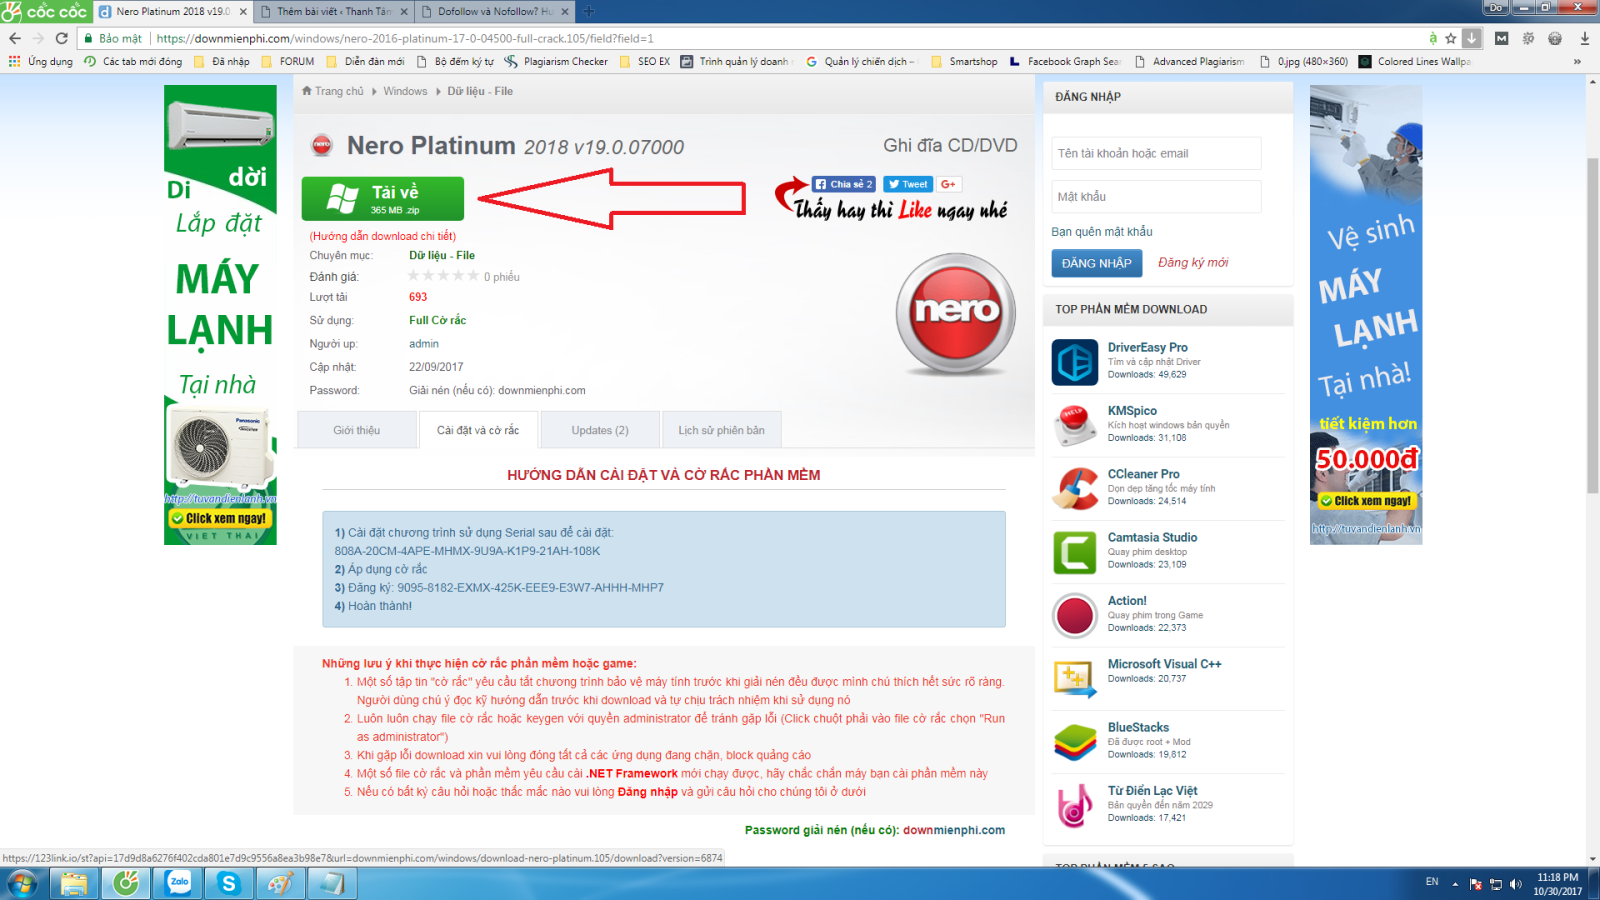Image resolution: width=1600 pixels, height=900 pixels.
Task: Open the DriverEasy Pro software icon
Action: point(1075,362)
